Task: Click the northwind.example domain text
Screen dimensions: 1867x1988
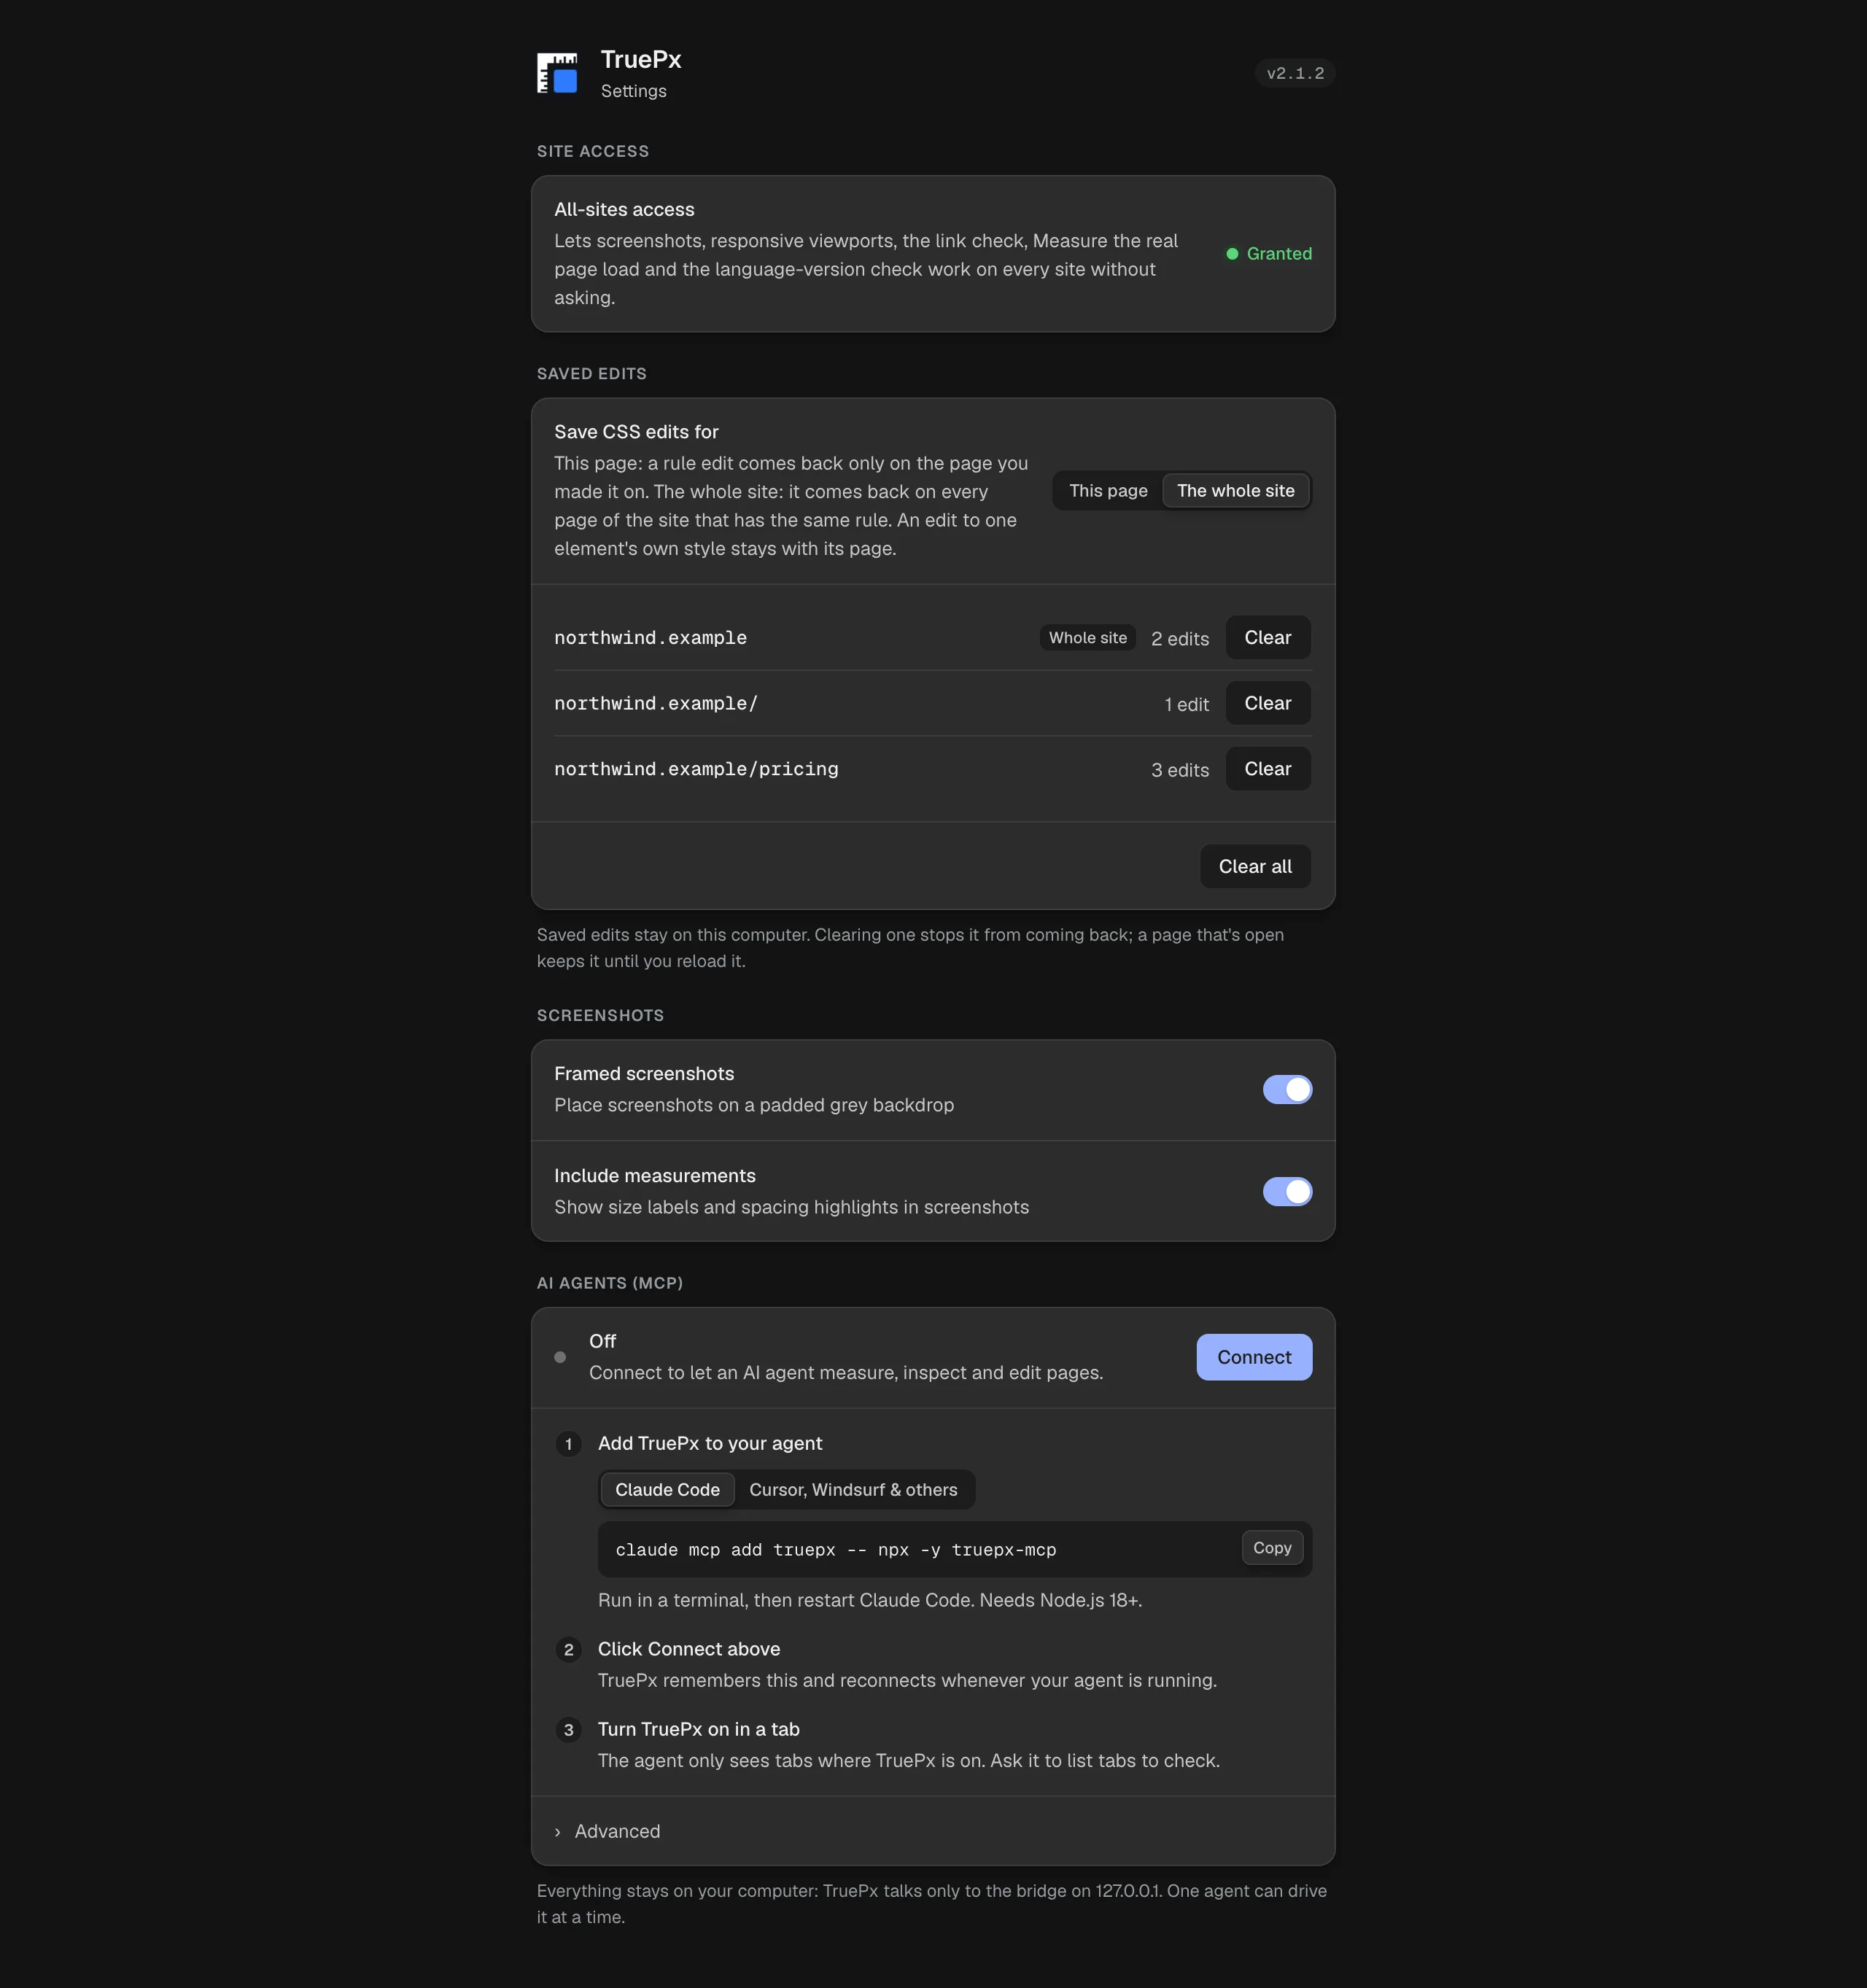Action: point(650,638)
